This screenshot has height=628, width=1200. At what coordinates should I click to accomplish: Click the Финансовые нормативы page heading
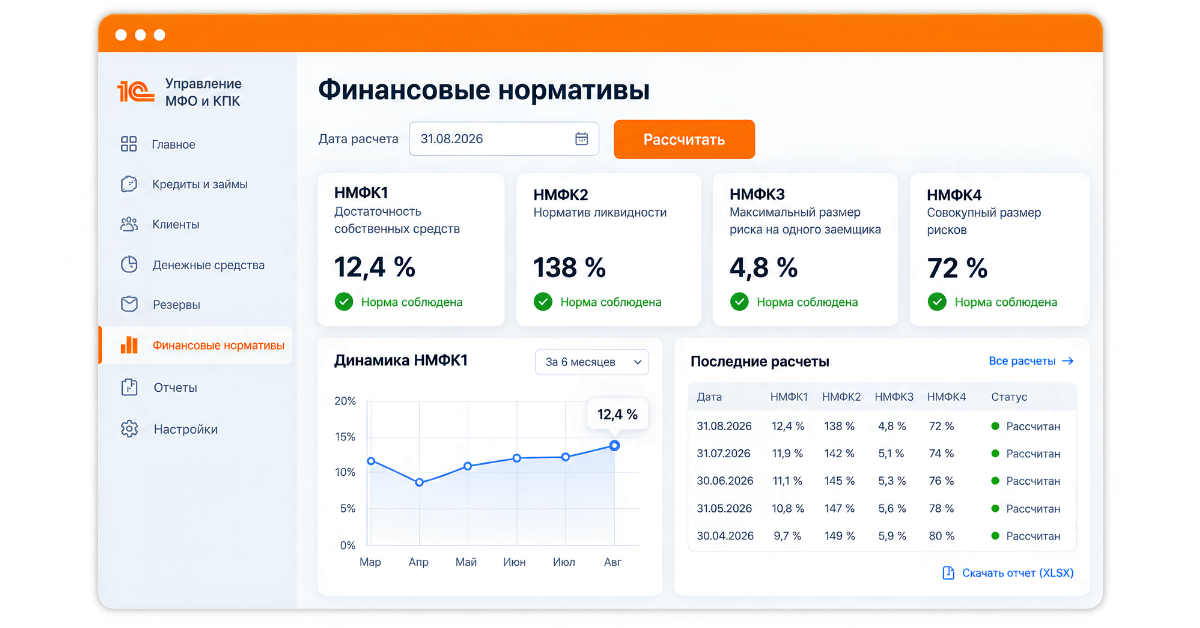pos(484,90)
